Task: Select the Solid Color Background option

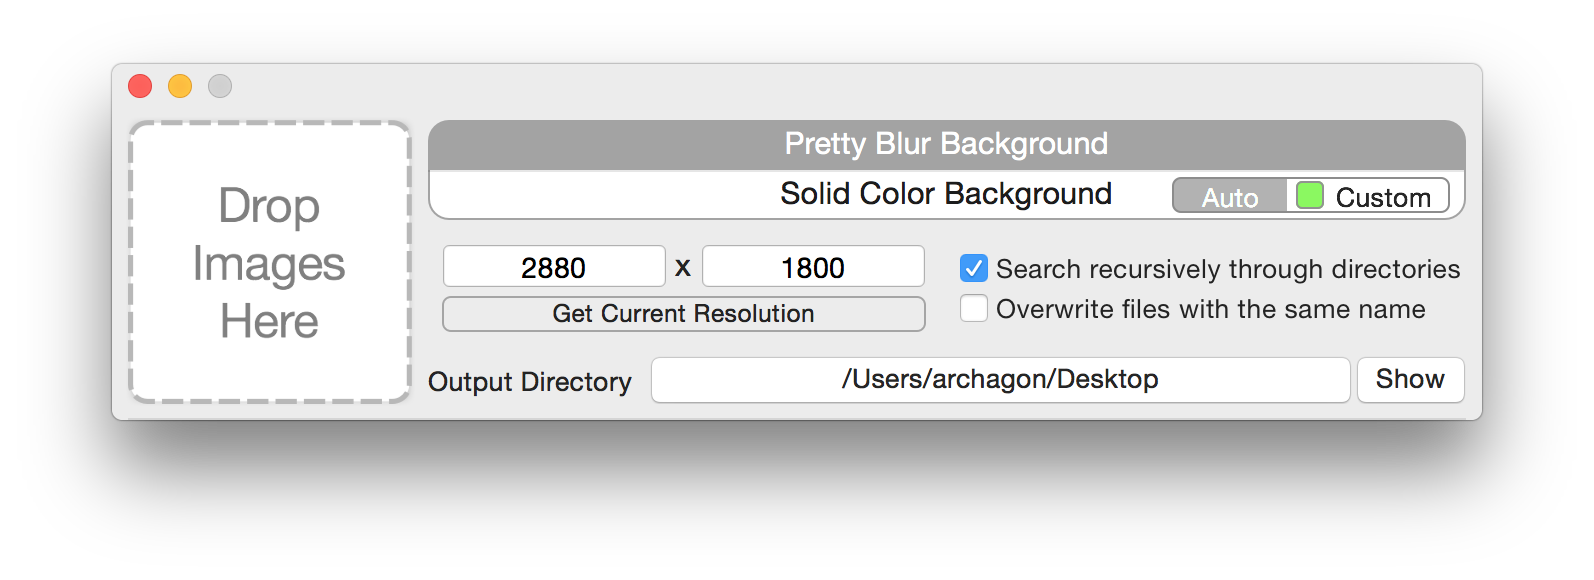Action: pyautogui.click(x=946, y=194)
